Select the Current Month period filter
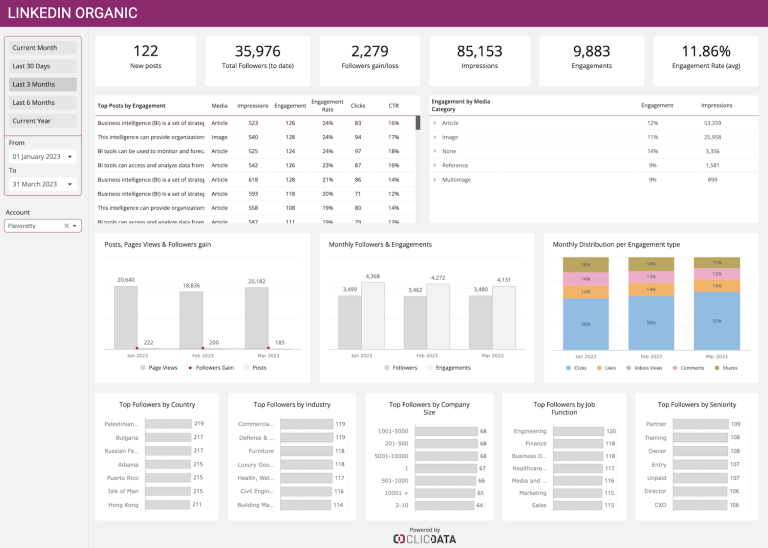 point(42,48)
